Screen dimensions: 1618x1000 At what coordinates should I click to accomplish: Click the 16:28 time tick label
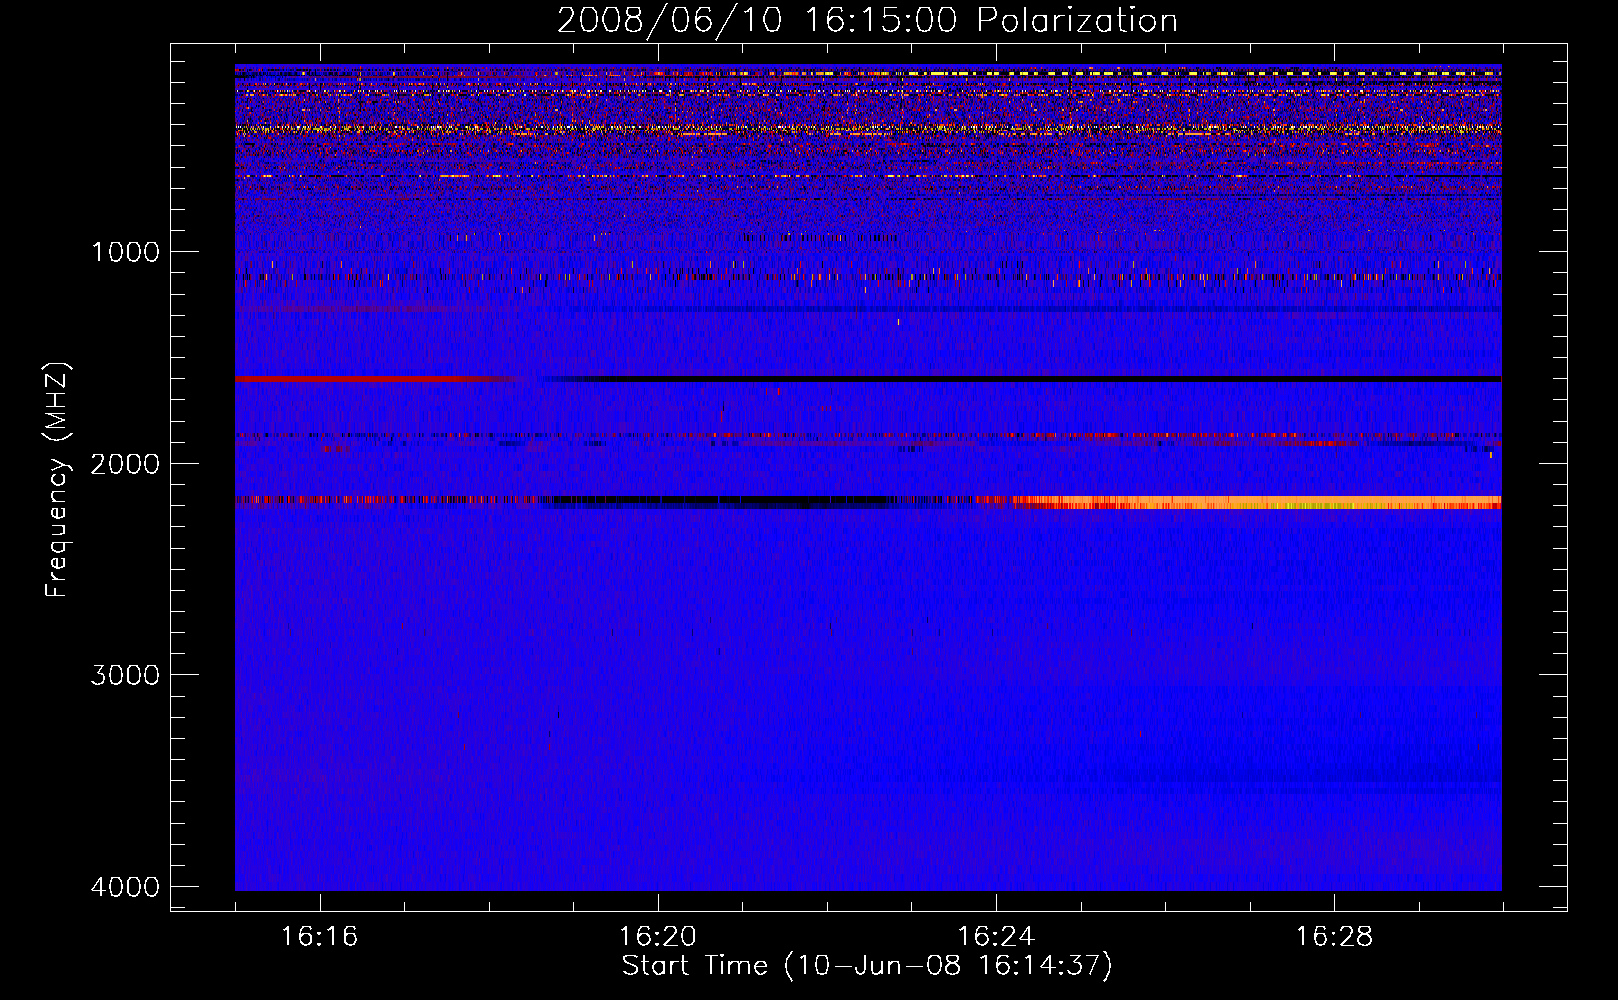point(1334,937)
